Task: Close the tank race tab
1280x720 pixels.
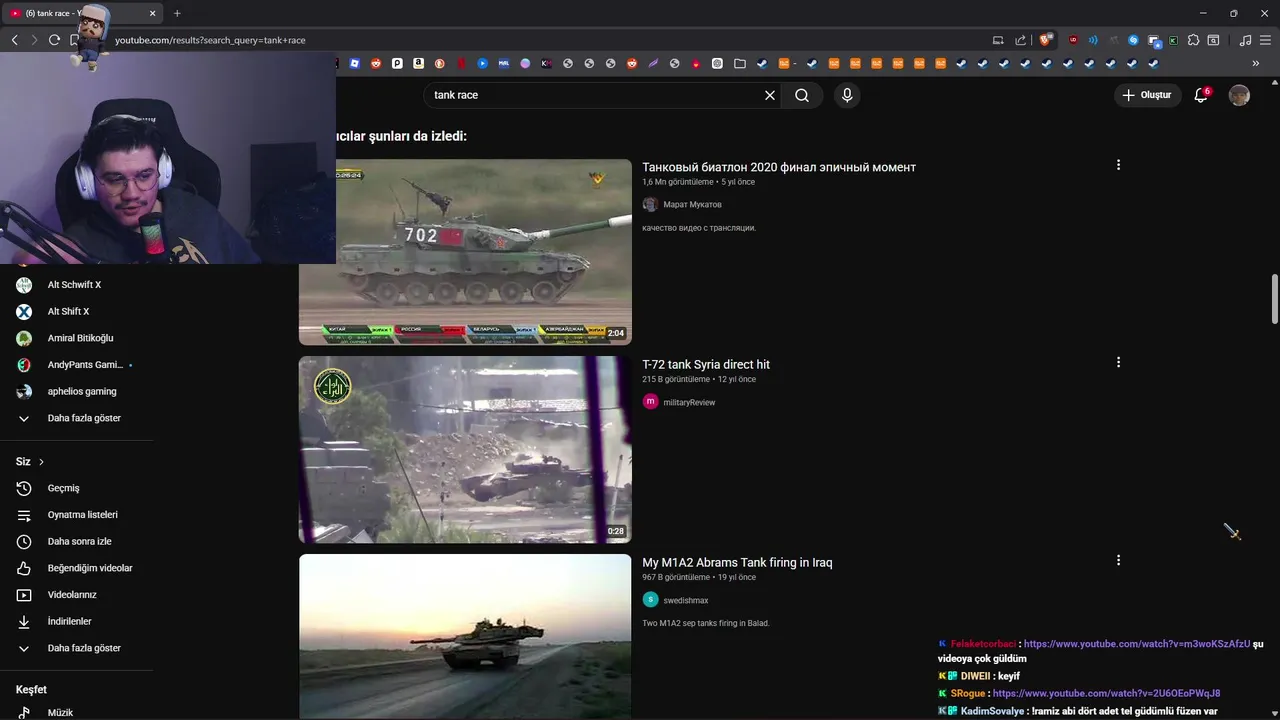Action: pos(152,13)
